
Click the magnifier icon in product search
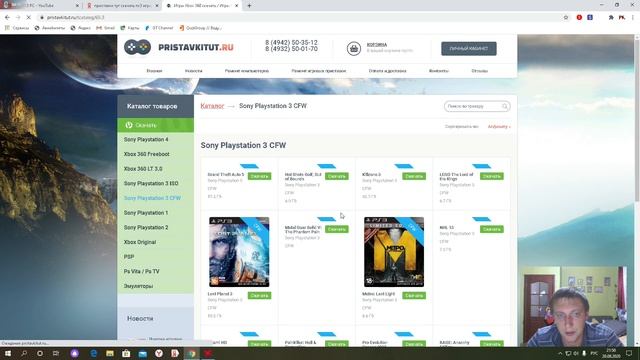click(505, 106)
